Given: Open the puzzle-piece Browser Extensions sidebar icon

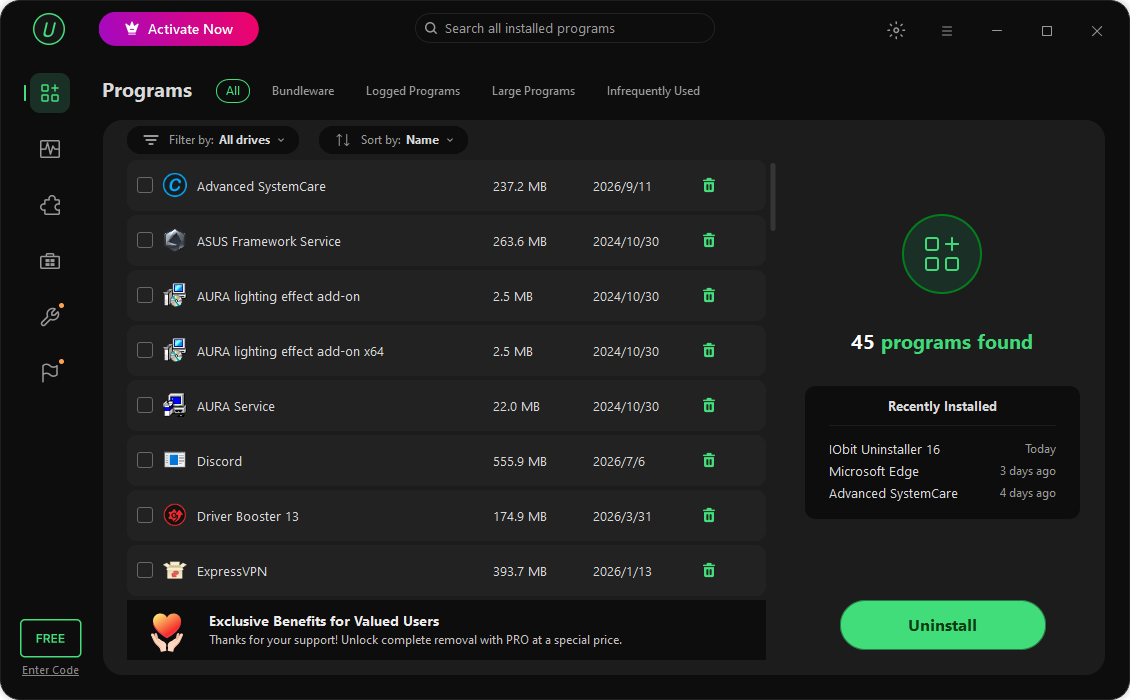Looking at the screenshot, I should [50, 205].
